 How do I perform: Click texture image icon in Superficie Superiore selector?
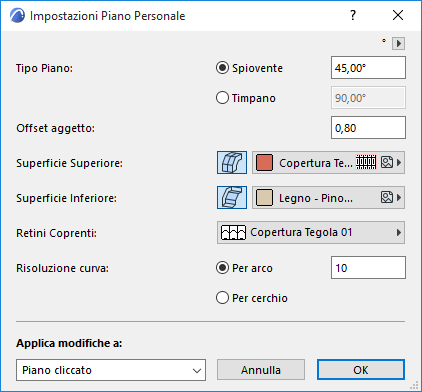click(387, 162)
